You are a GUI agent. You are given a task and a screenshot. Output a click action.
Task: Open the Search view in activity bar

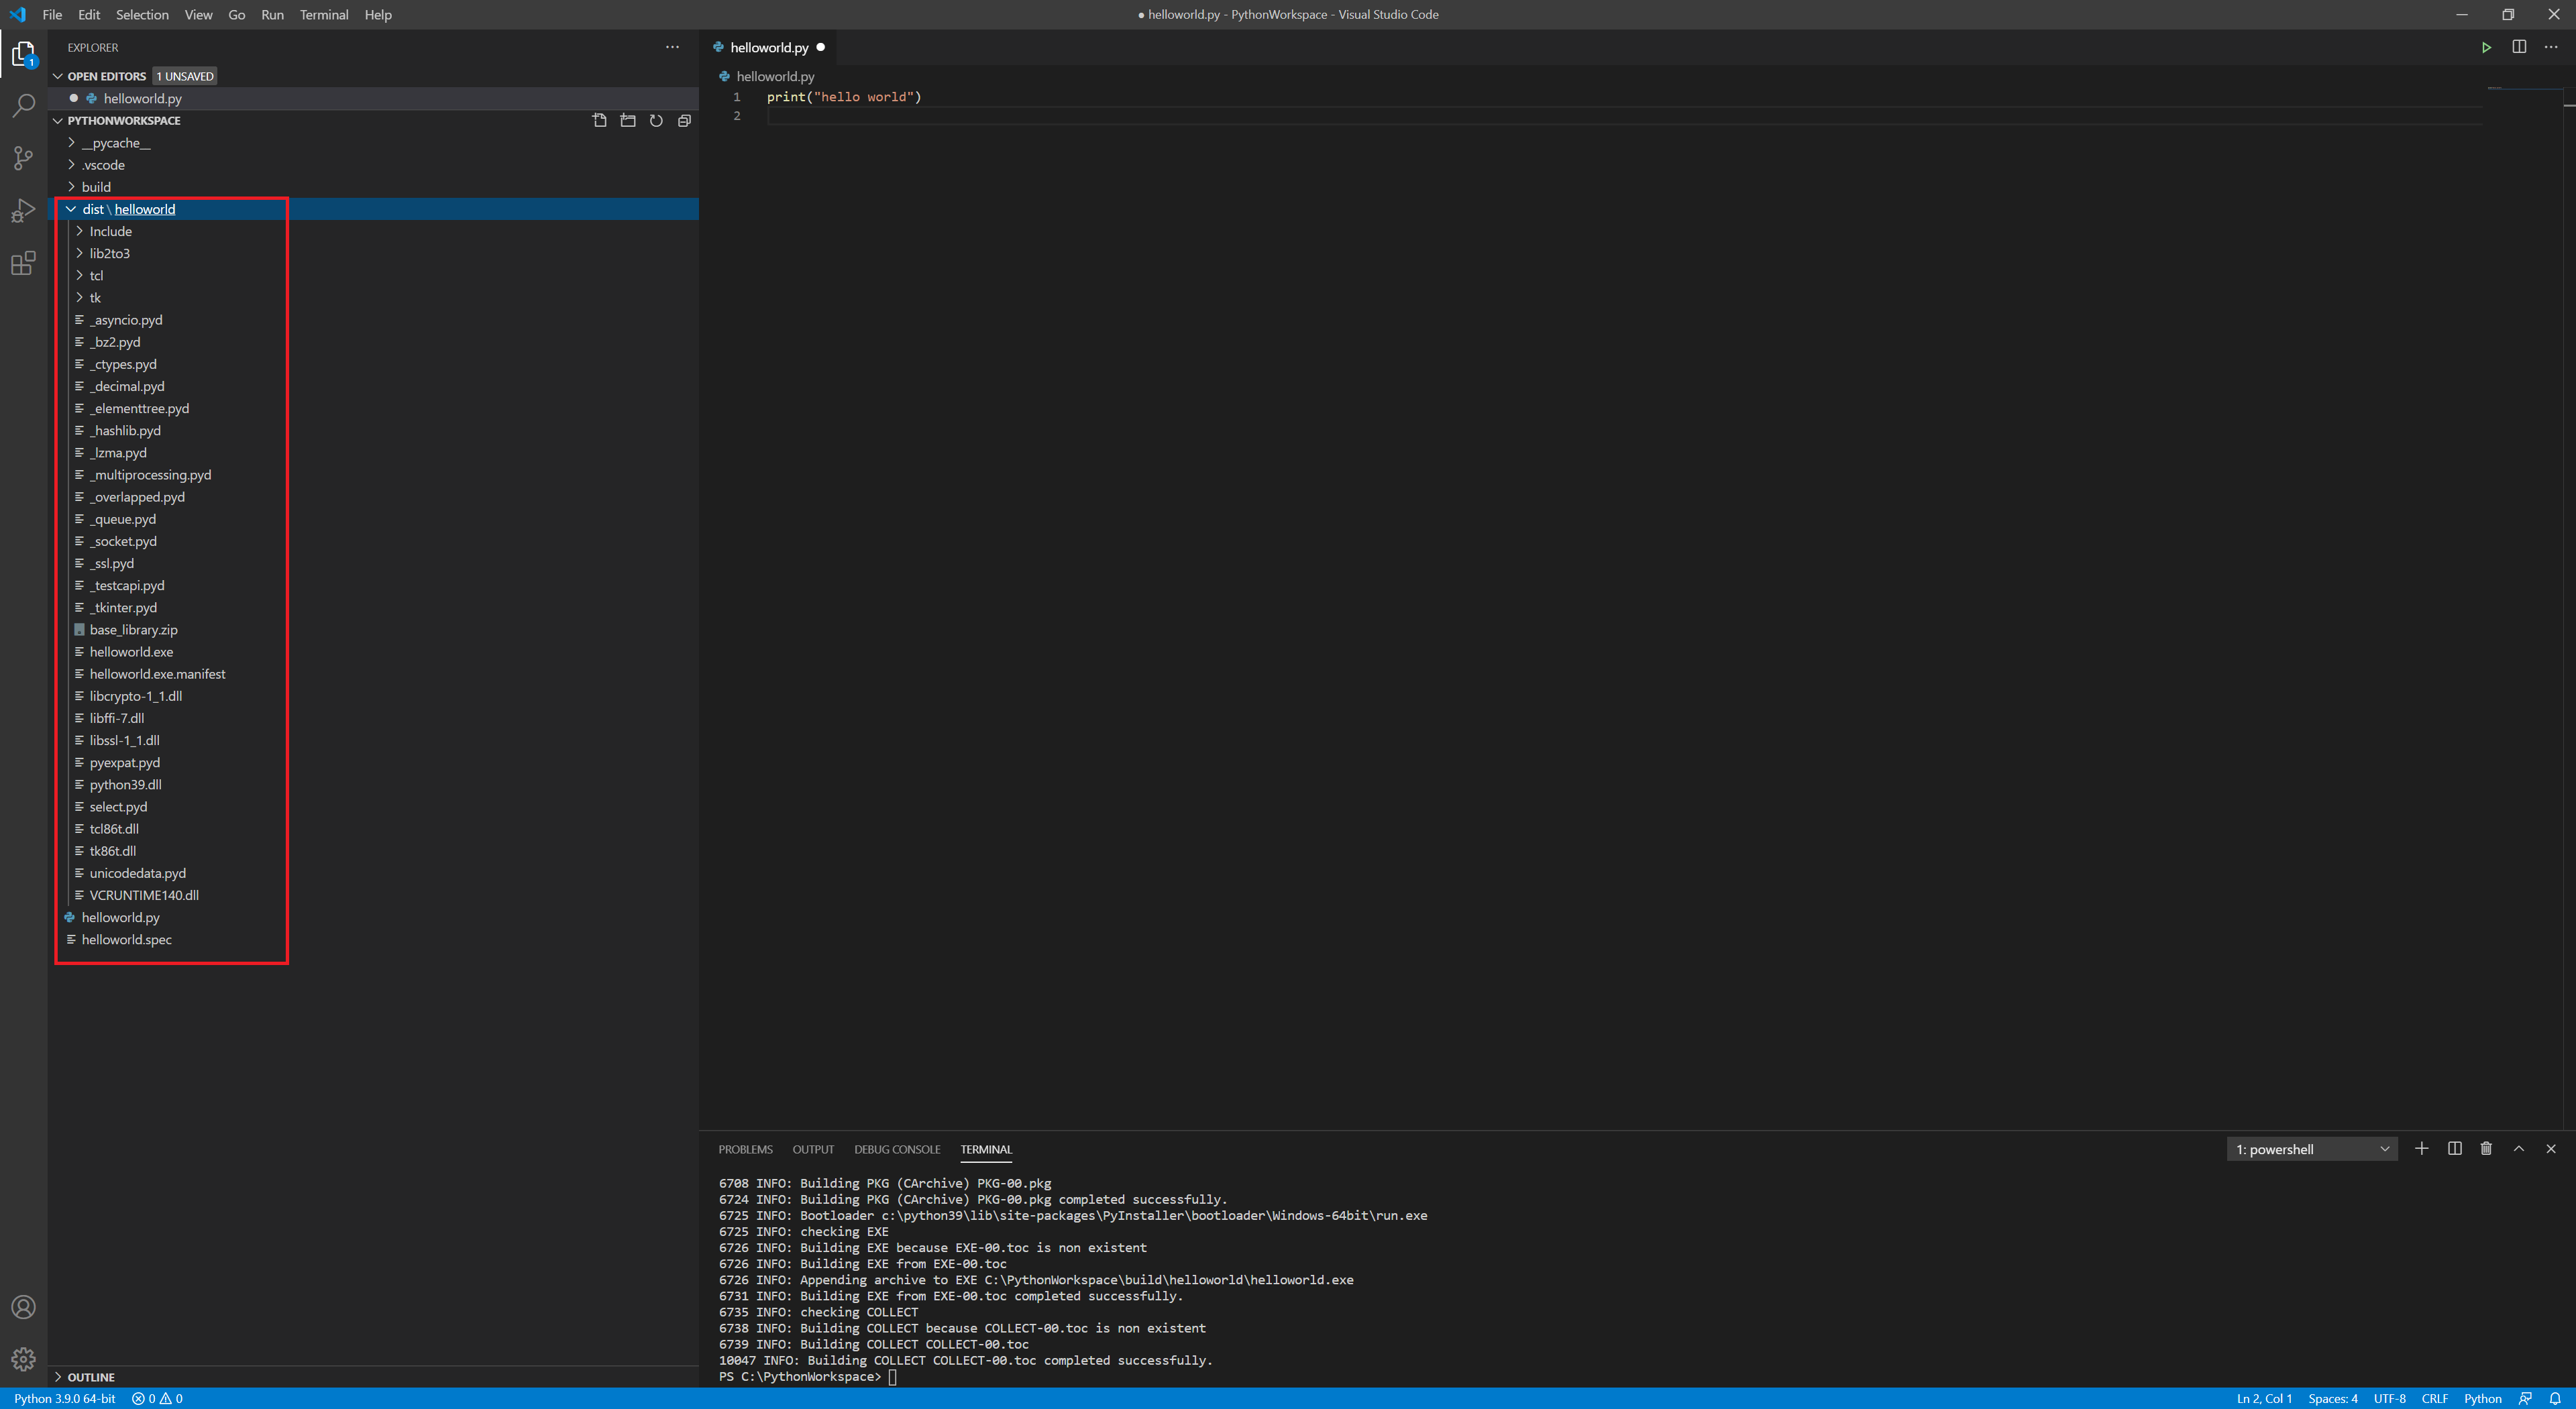coord(23,105)
